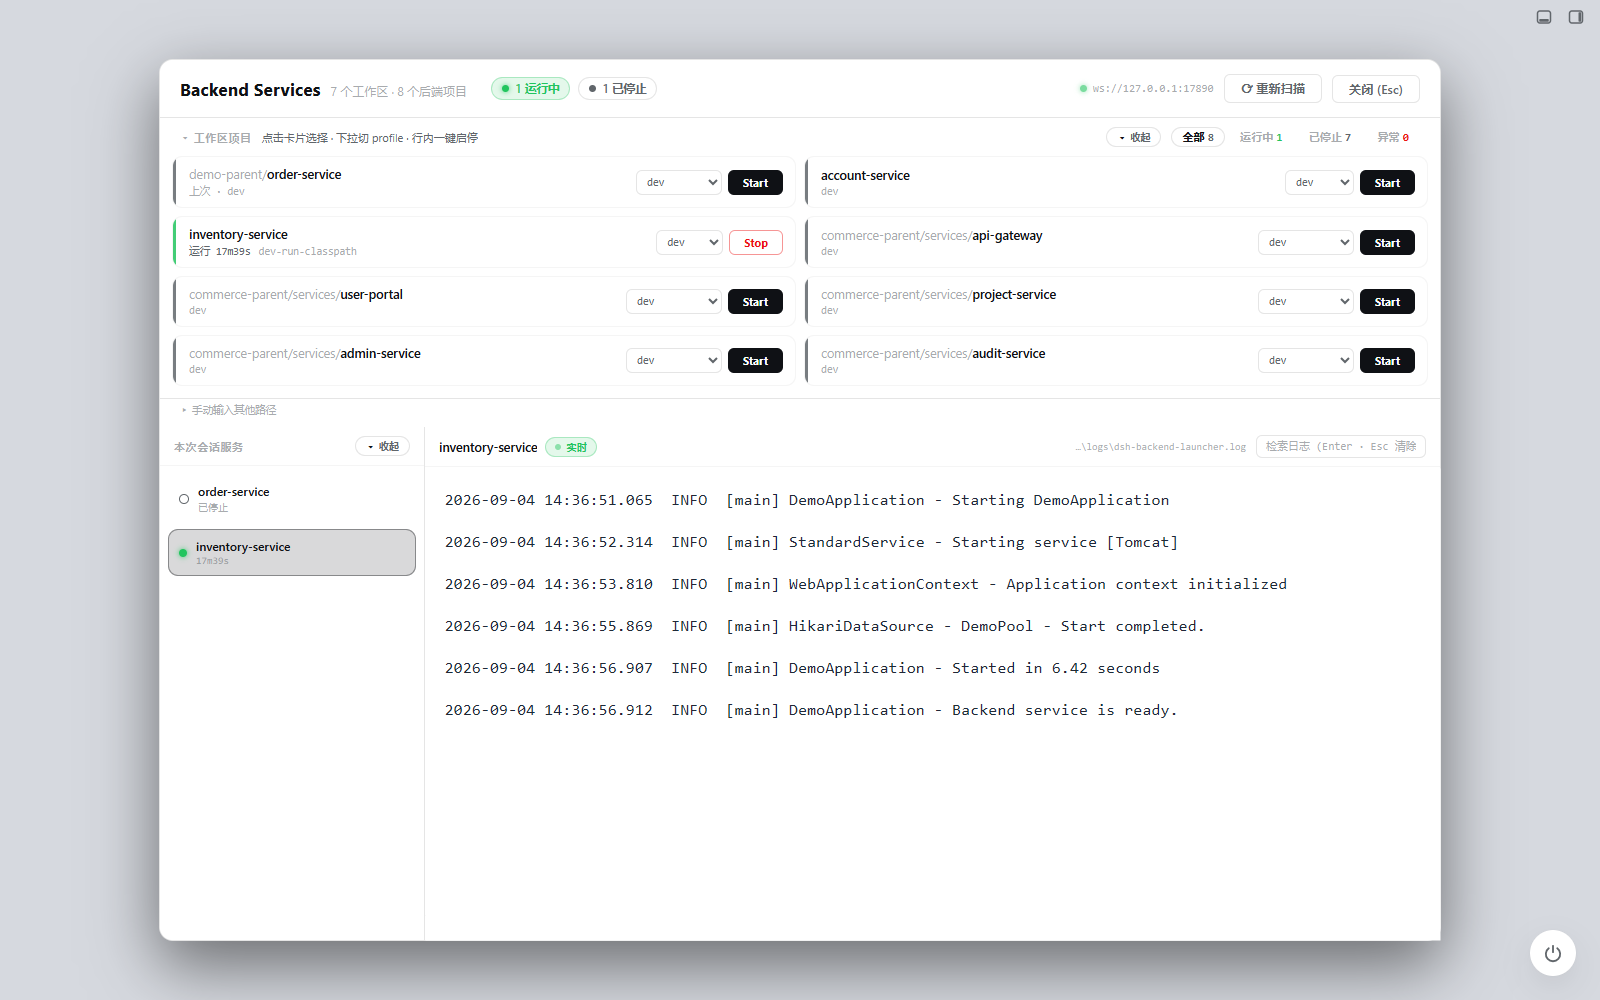The height and width of the screenshot is (1000, 1600).
Task: Collapse the 工作区项目 section header
Action: click(x=216, y=138)
